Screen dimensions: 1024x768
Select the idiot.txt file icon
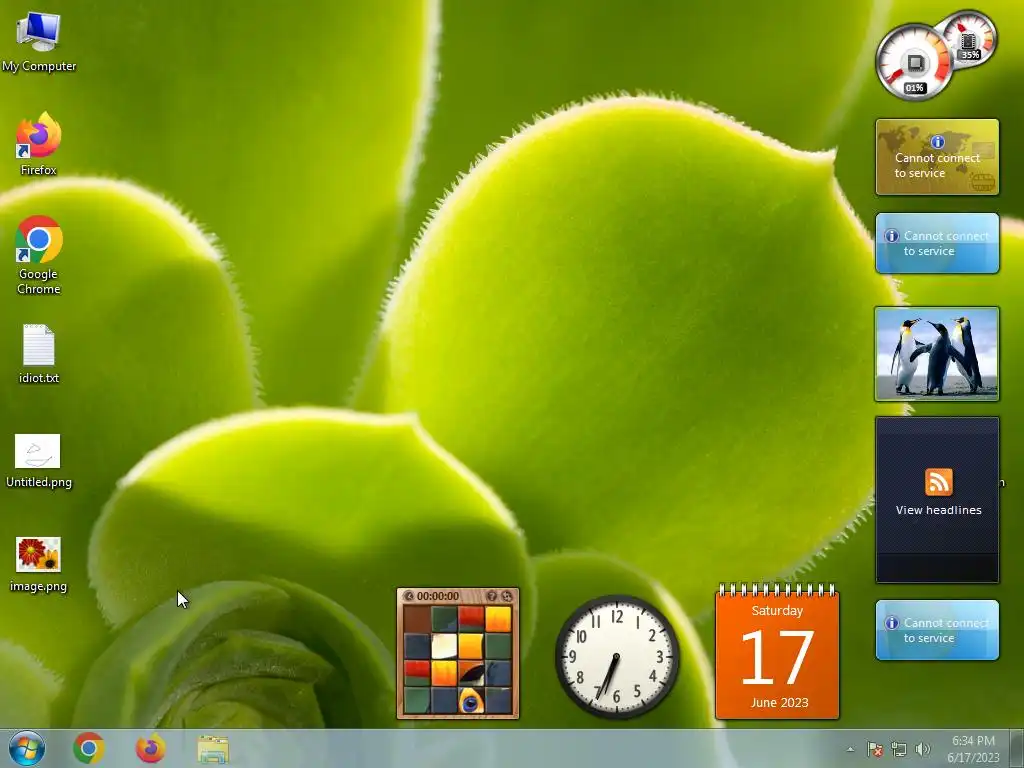(39, 353)
